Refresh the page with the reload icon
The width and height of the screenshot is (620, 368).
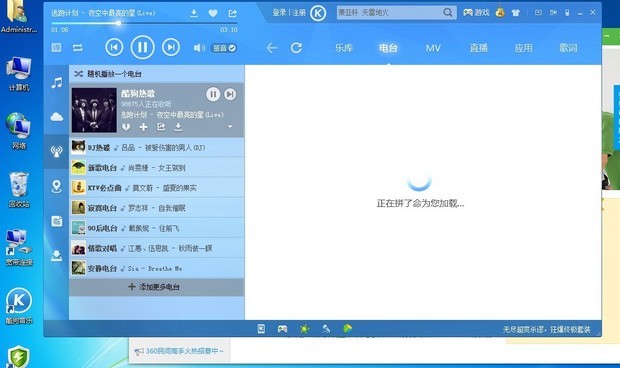(x=296, y=48)
